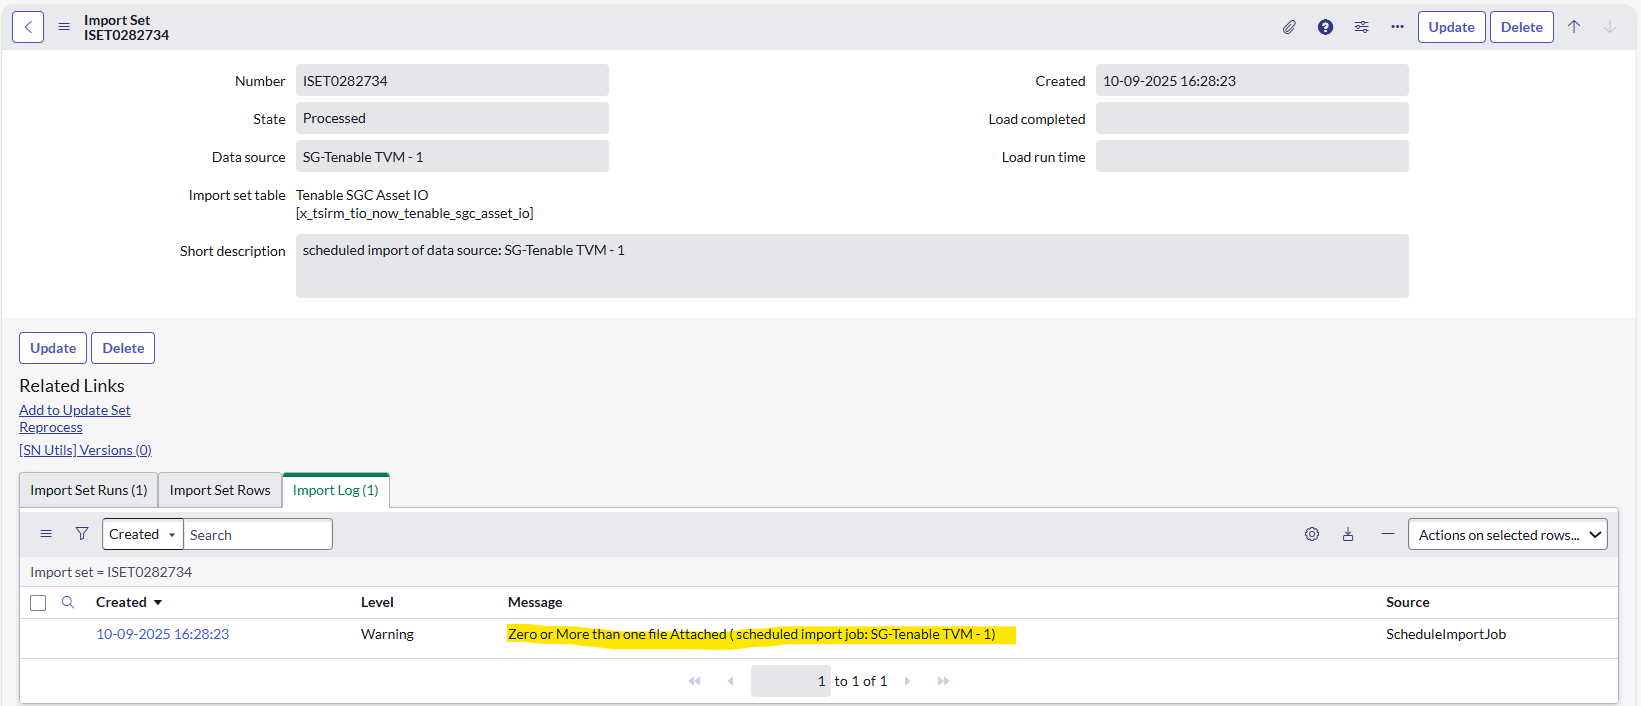Go to next record arrow down
The width and height of the screenshot is (1641, 706).
1610,27
